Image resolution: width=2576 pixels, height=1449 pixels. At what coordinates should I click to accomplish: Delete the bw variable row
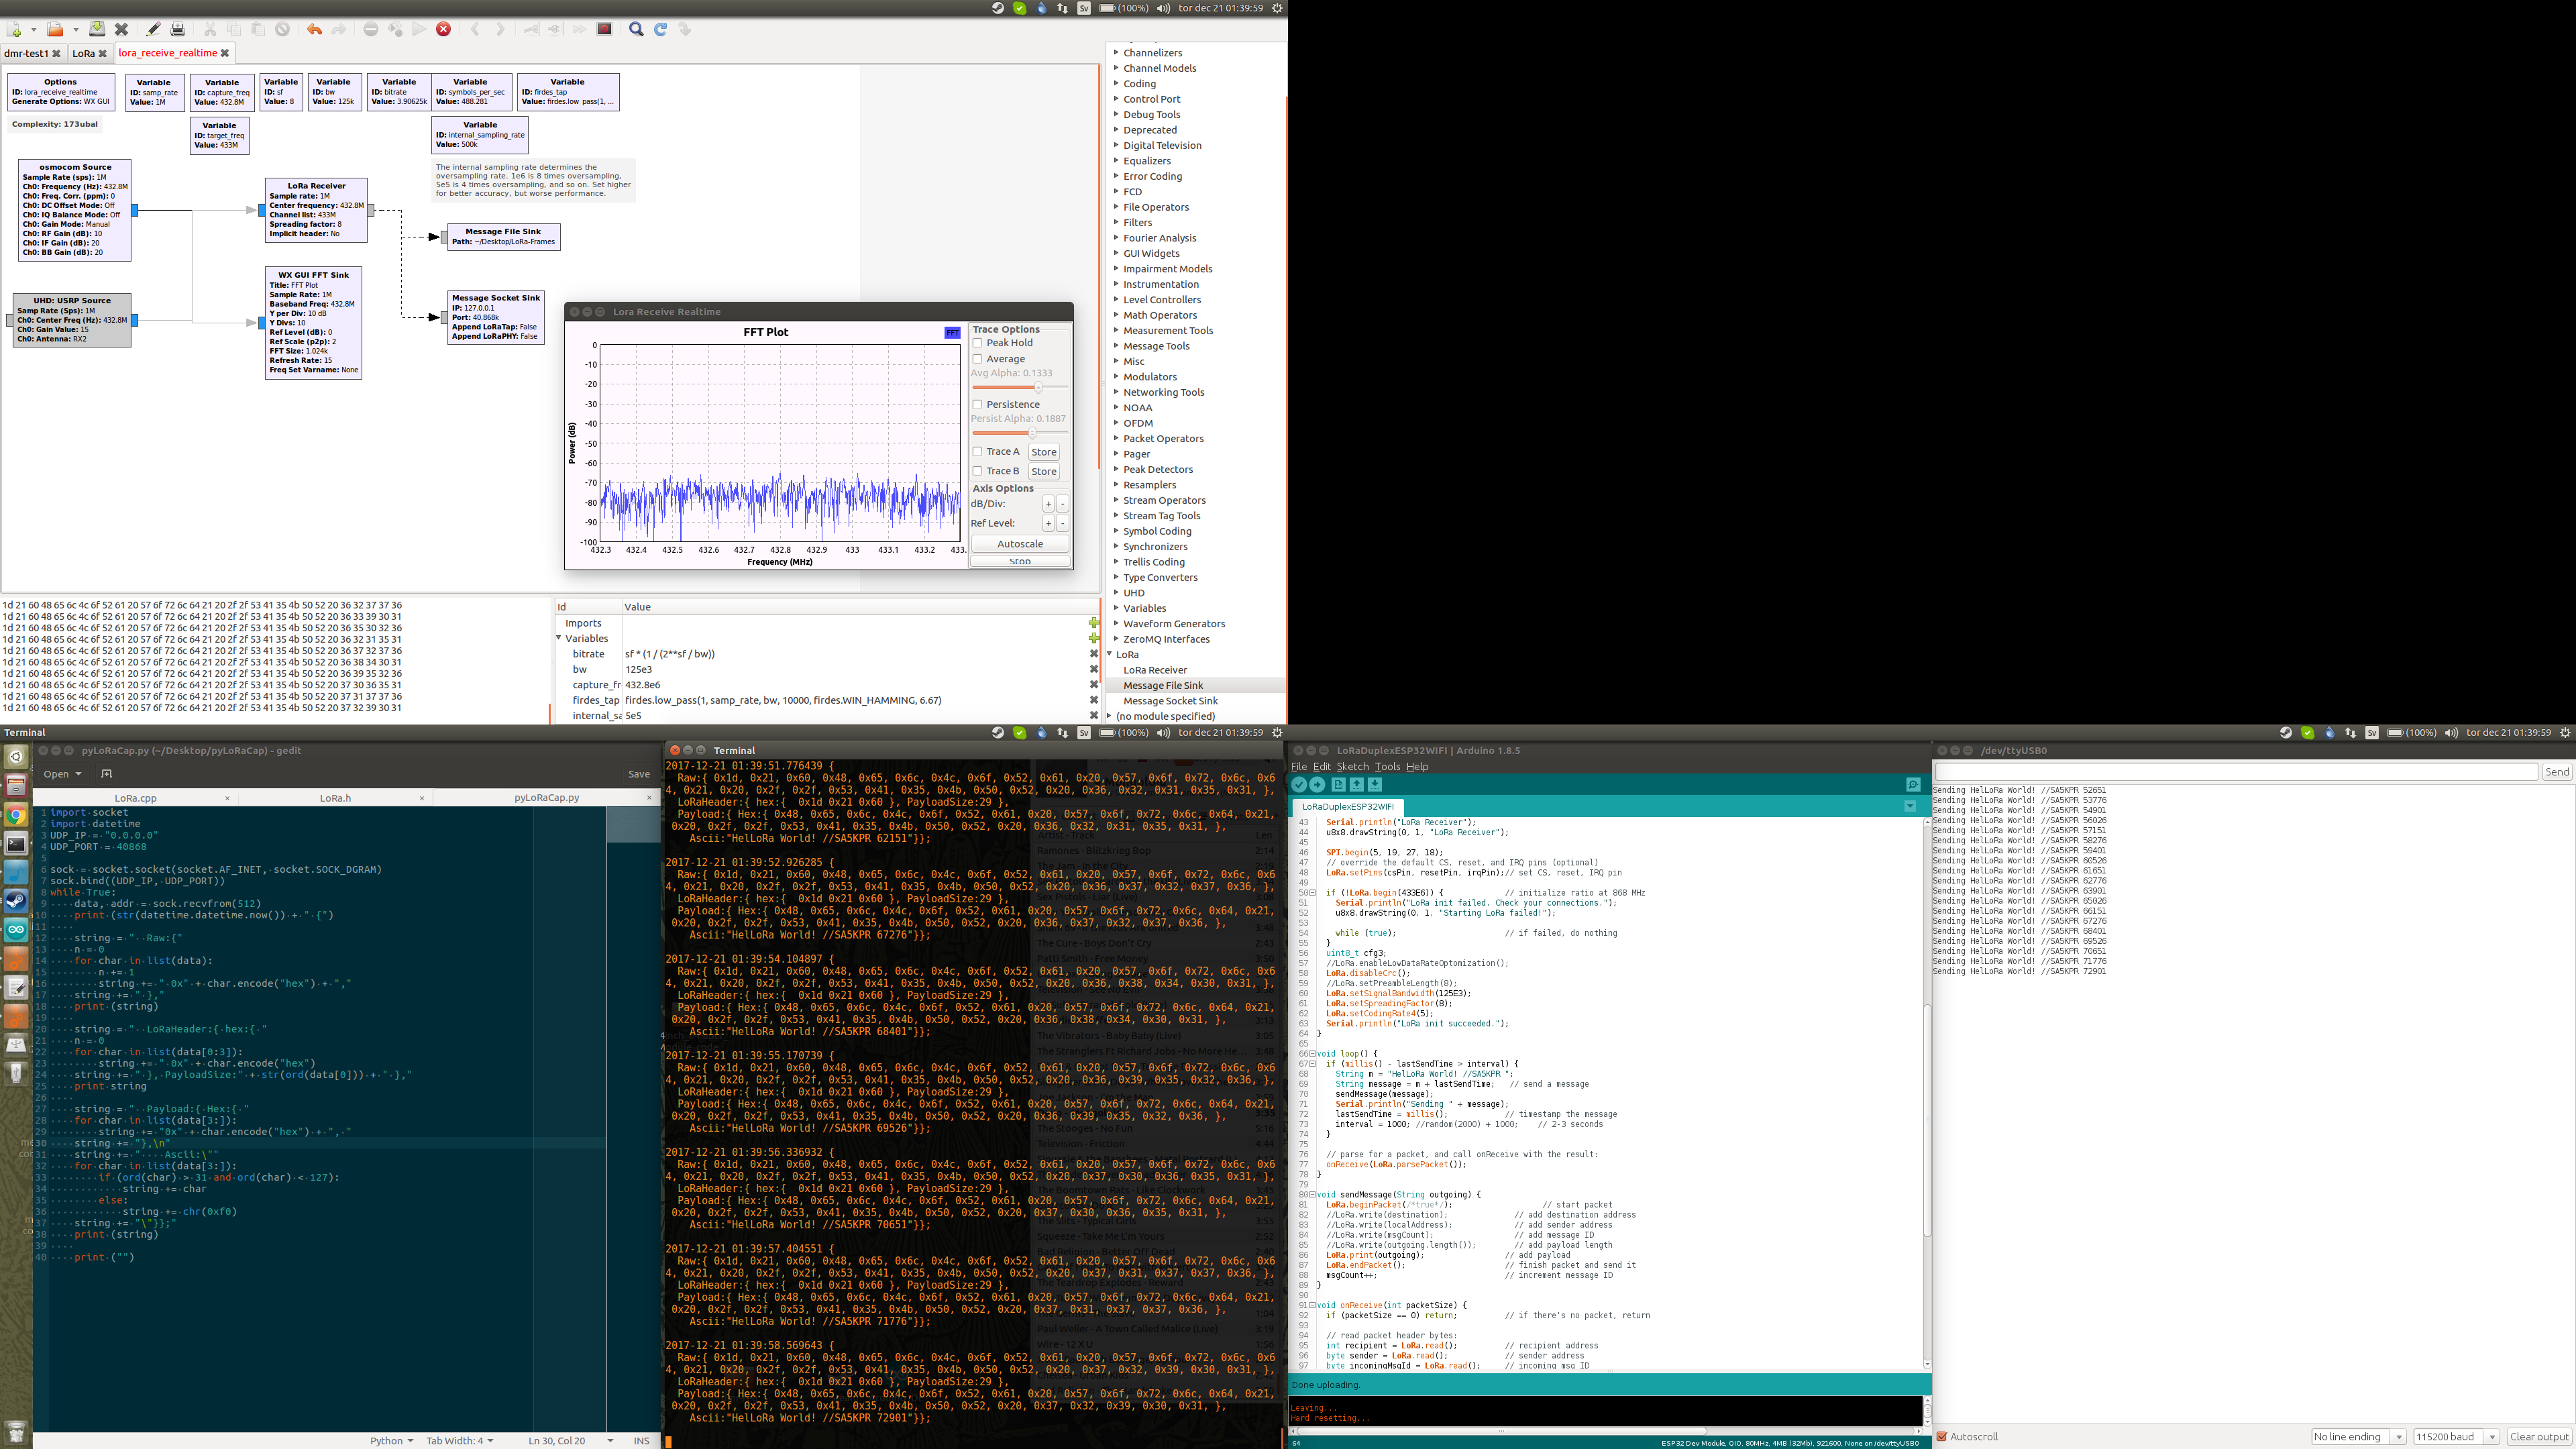[x=1094, y=669]
